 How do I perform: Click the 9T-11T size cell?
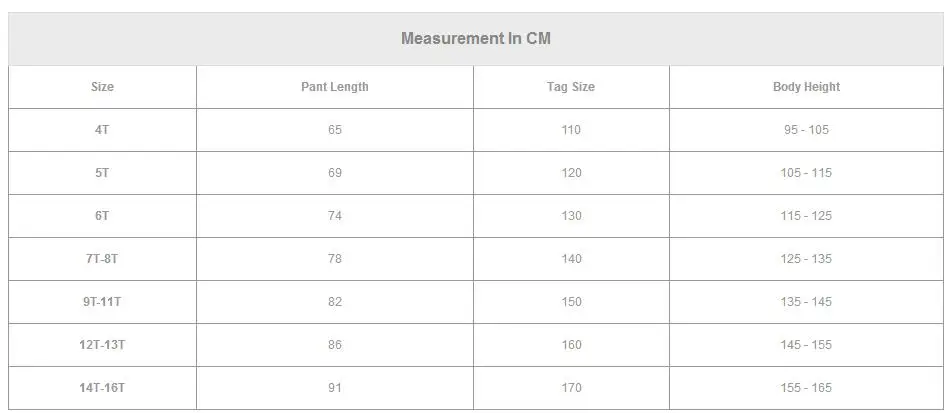102,301
